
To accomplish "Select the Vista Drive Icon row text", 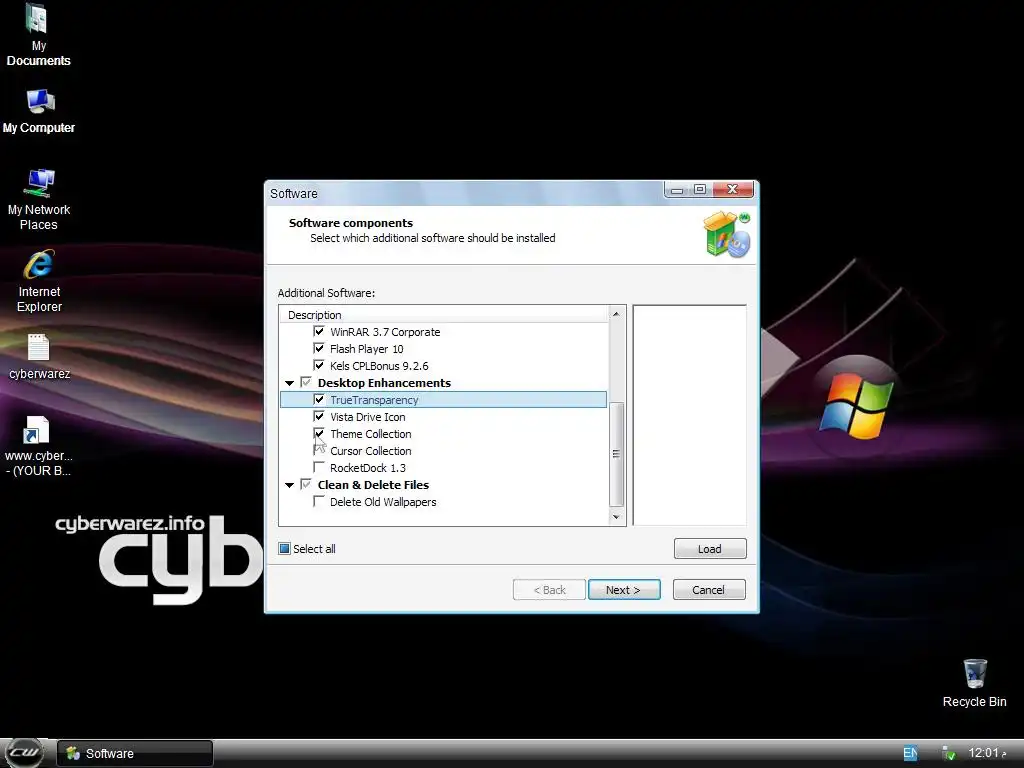I will point(368,417).
